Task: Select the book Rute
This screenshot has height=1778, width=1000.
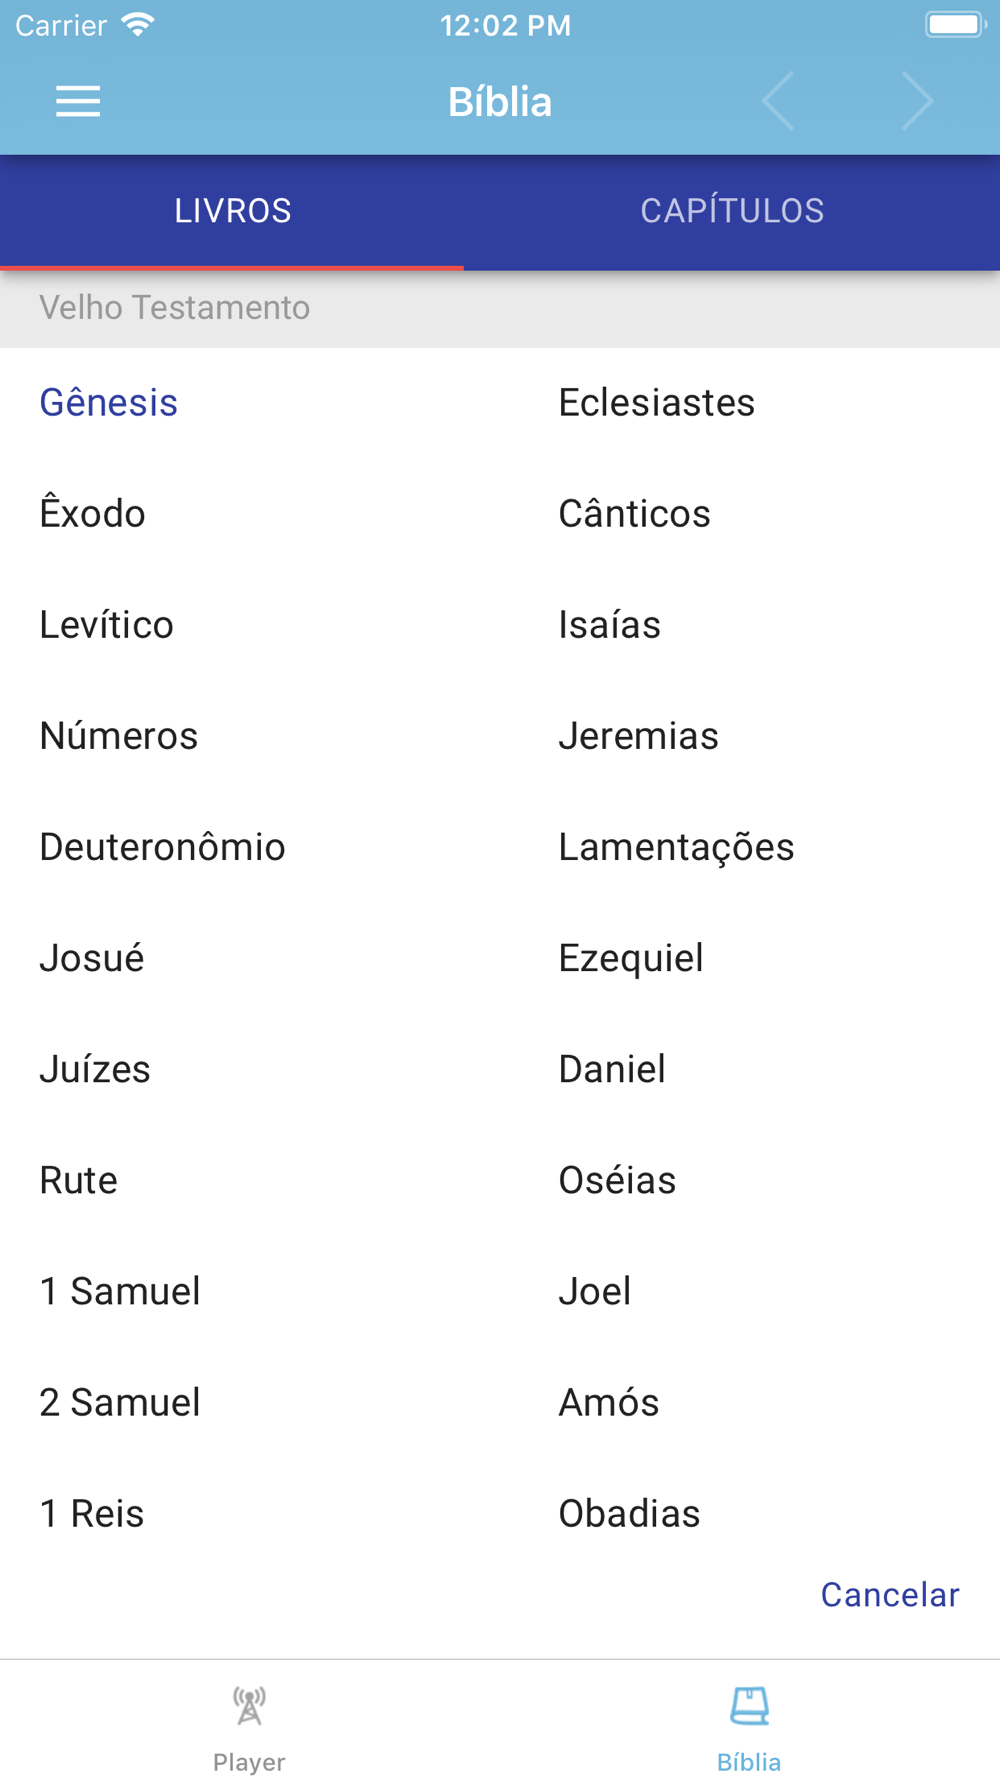Action: coord(79,1180)
